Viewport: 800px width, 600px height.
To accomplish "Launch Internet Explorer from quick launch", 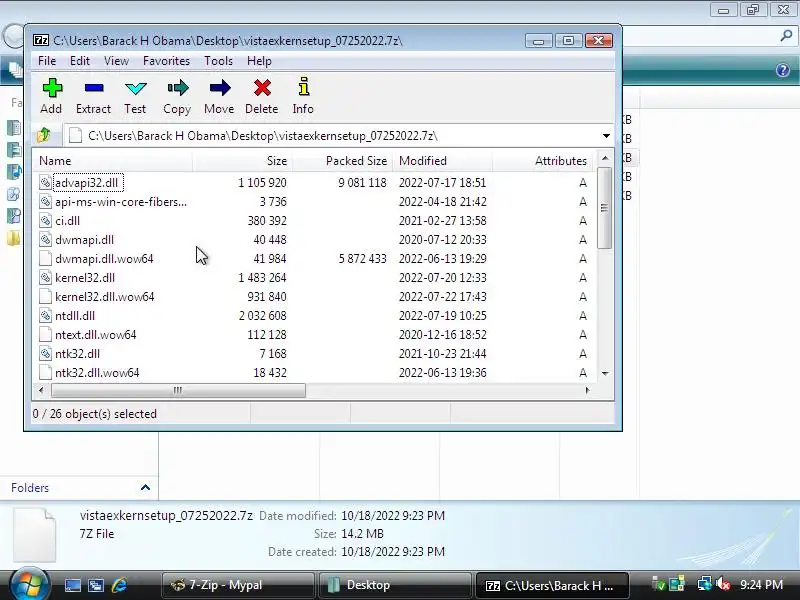I will tap(119, 585).
